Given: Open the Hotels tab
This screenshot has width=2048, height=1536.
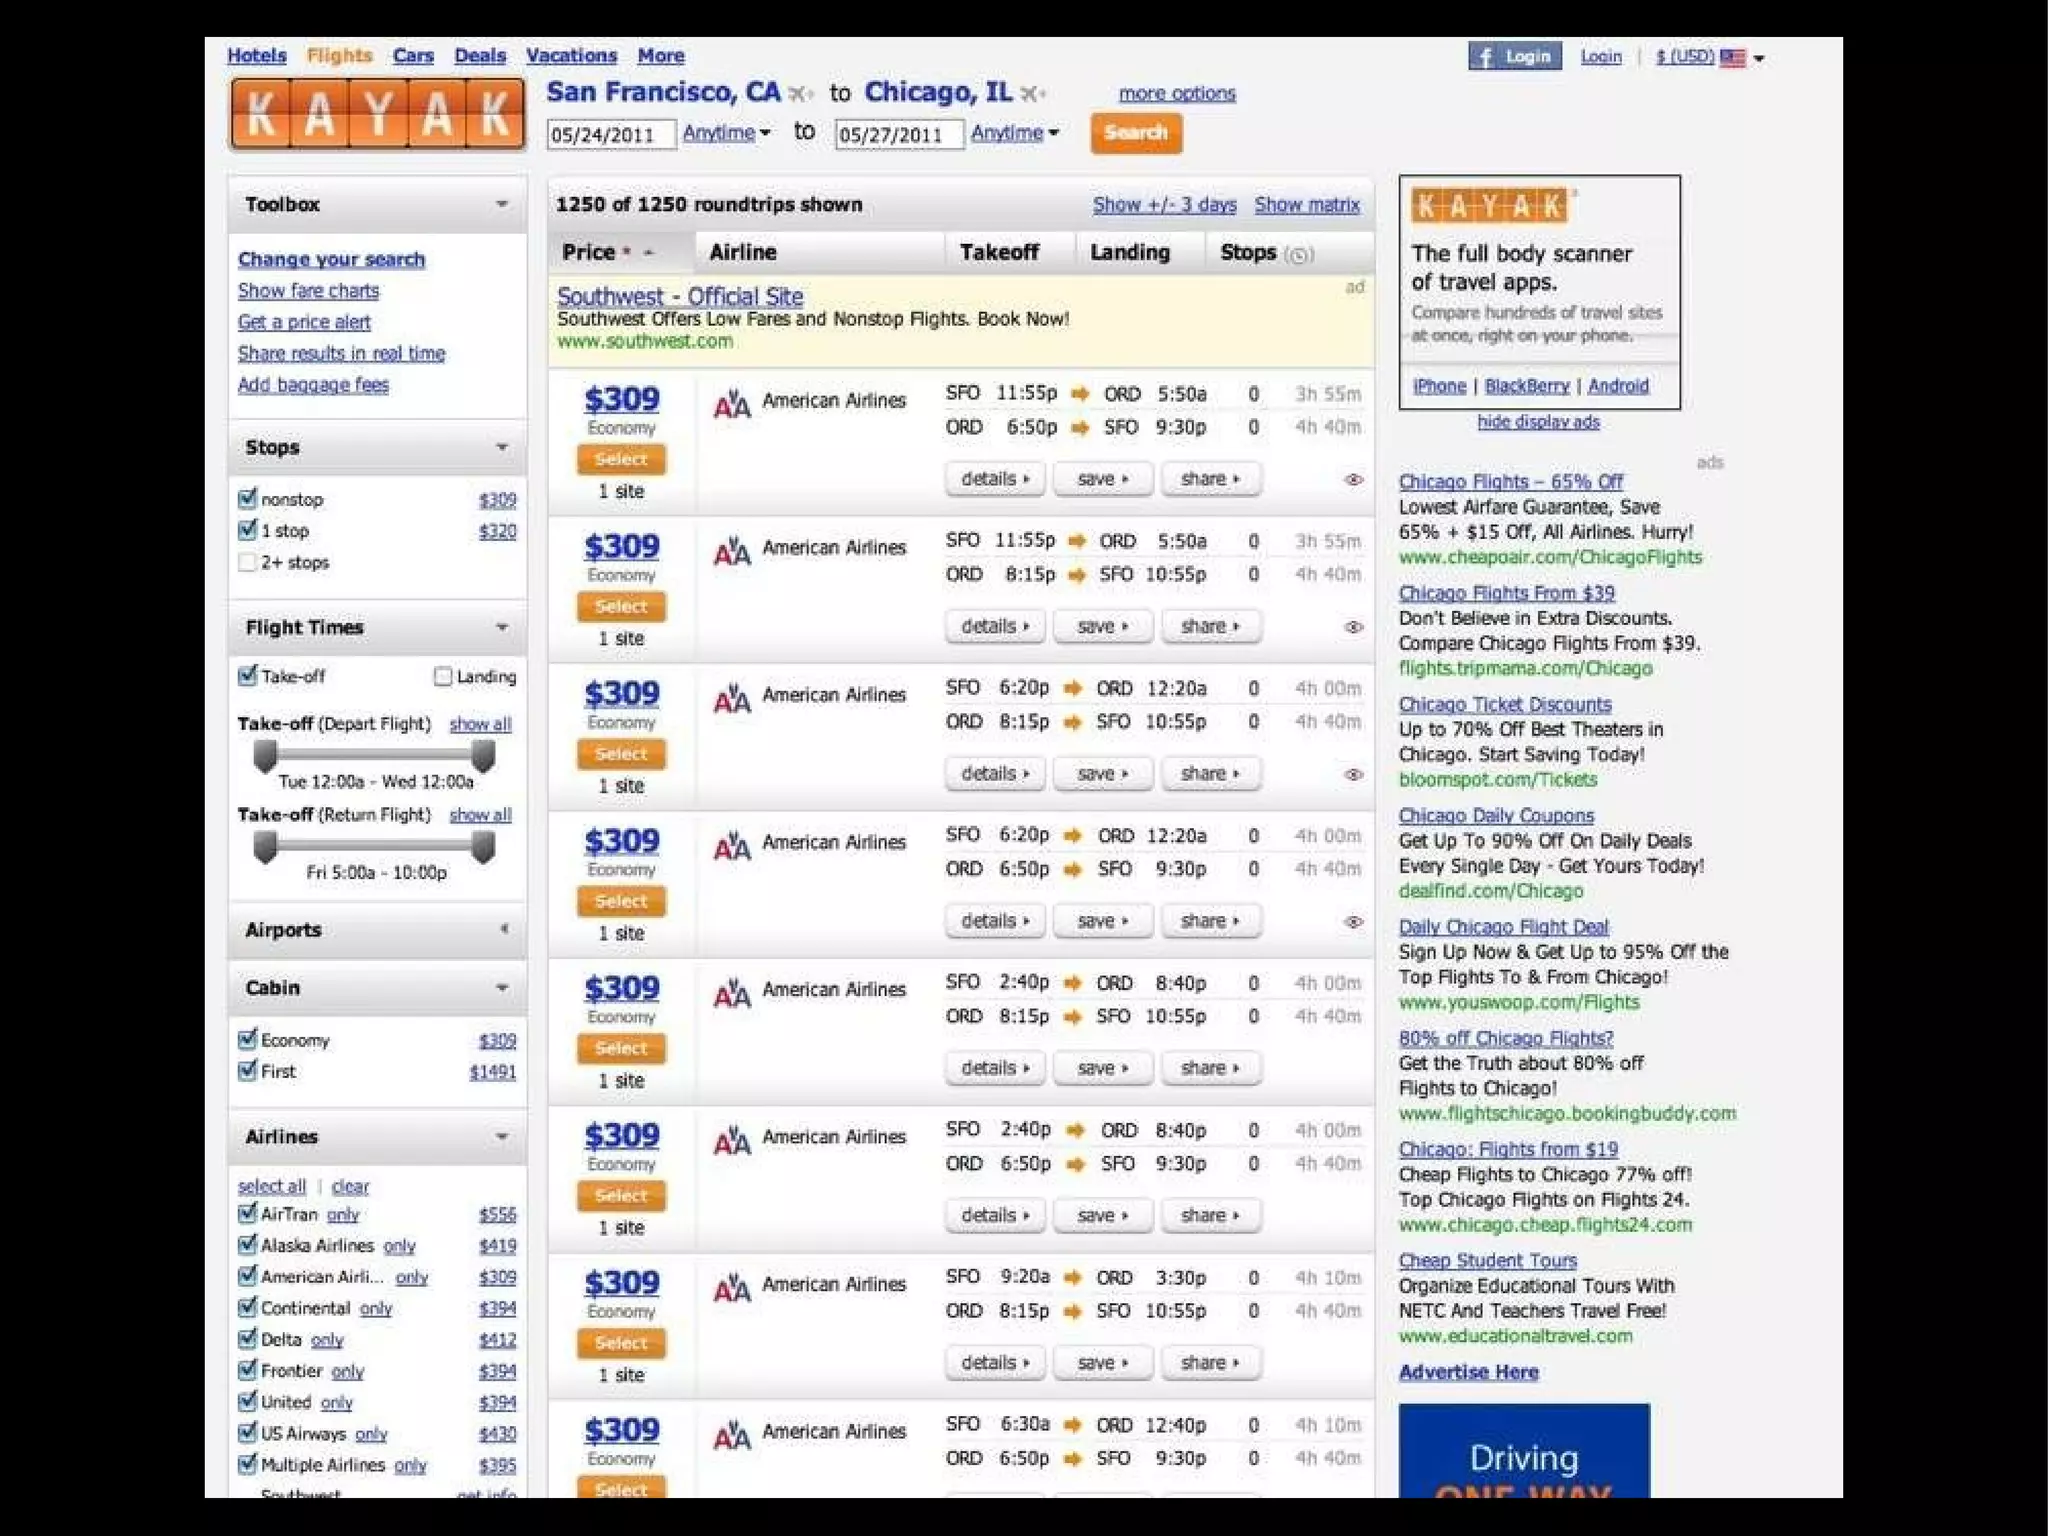Looking at the screenshot, I should pos(257,56).
